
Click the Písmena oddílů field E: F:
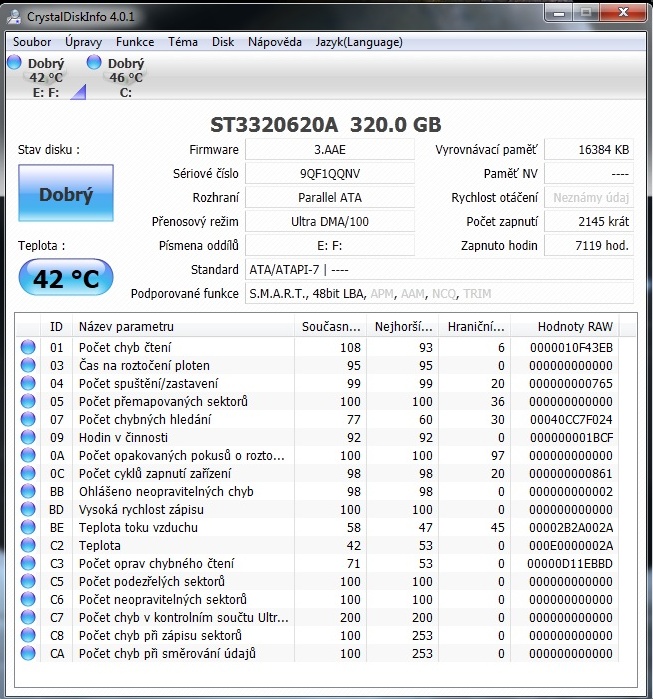[x=330, y=246]
